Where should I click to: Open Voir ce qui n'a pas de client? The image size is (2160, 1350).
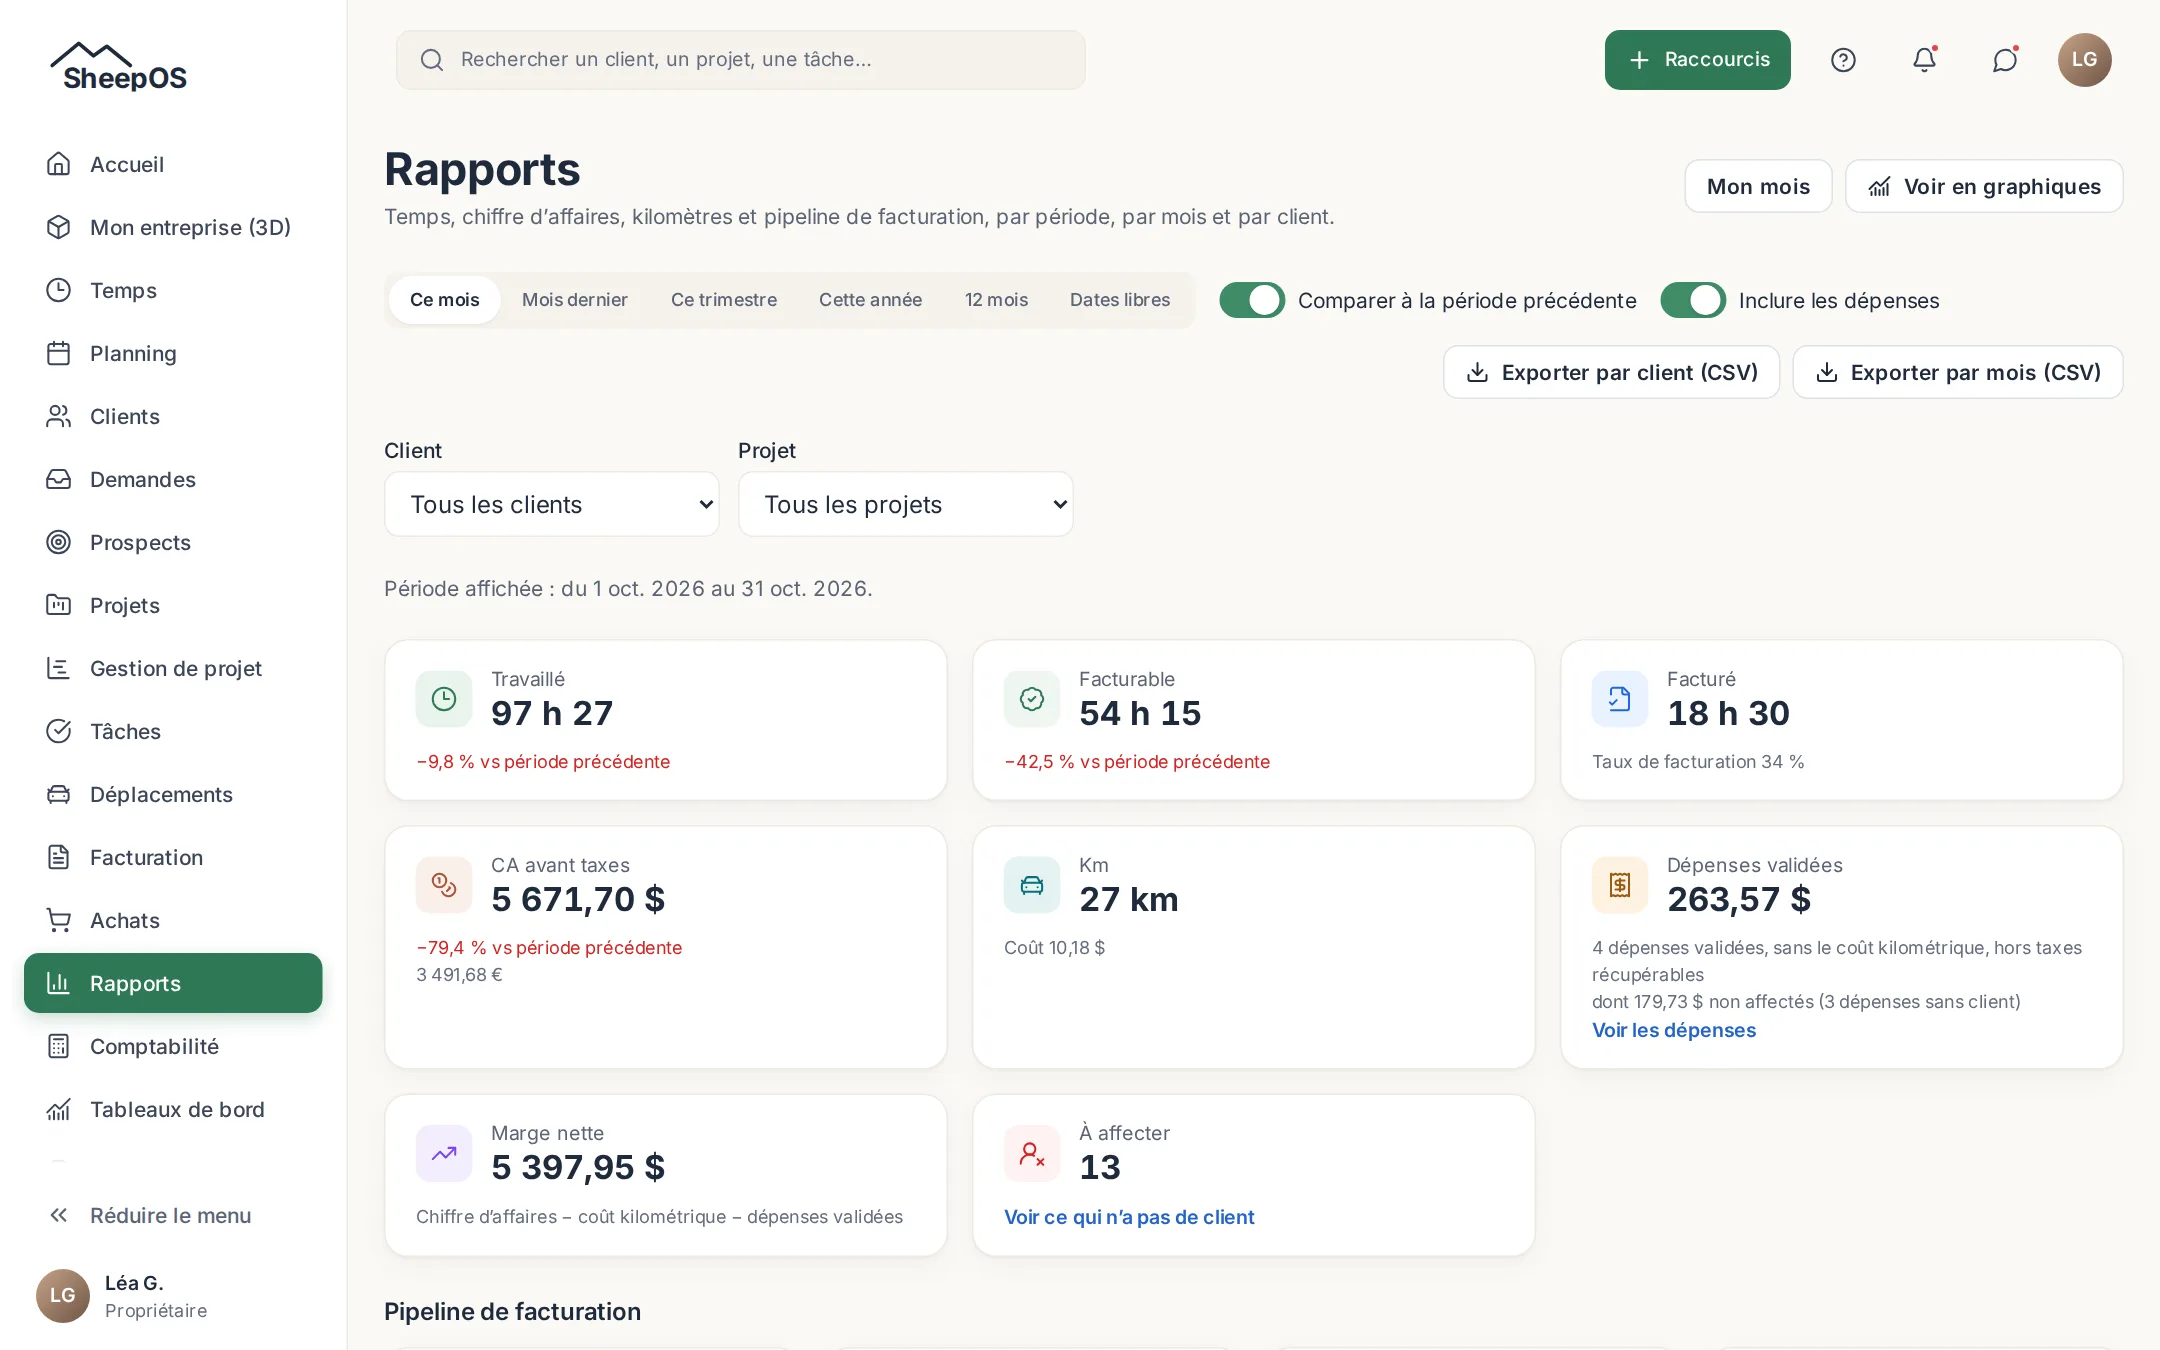pyautogui.click(x=1129, y=1217)
